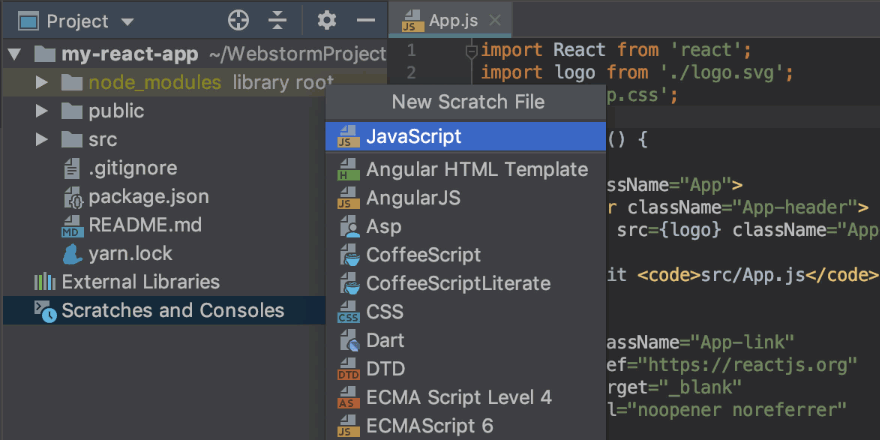This screenshot has width=880, height=440.
Task: Click the External Libraries bars icon
Action: [x=45, y=282]
